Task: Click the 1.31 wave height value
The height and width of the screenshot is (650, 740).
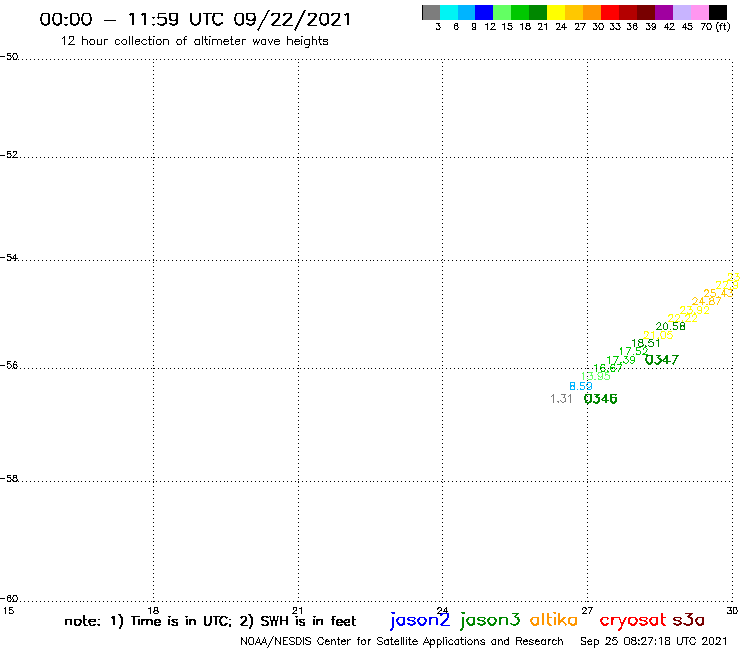Action: tap(561, 399)
